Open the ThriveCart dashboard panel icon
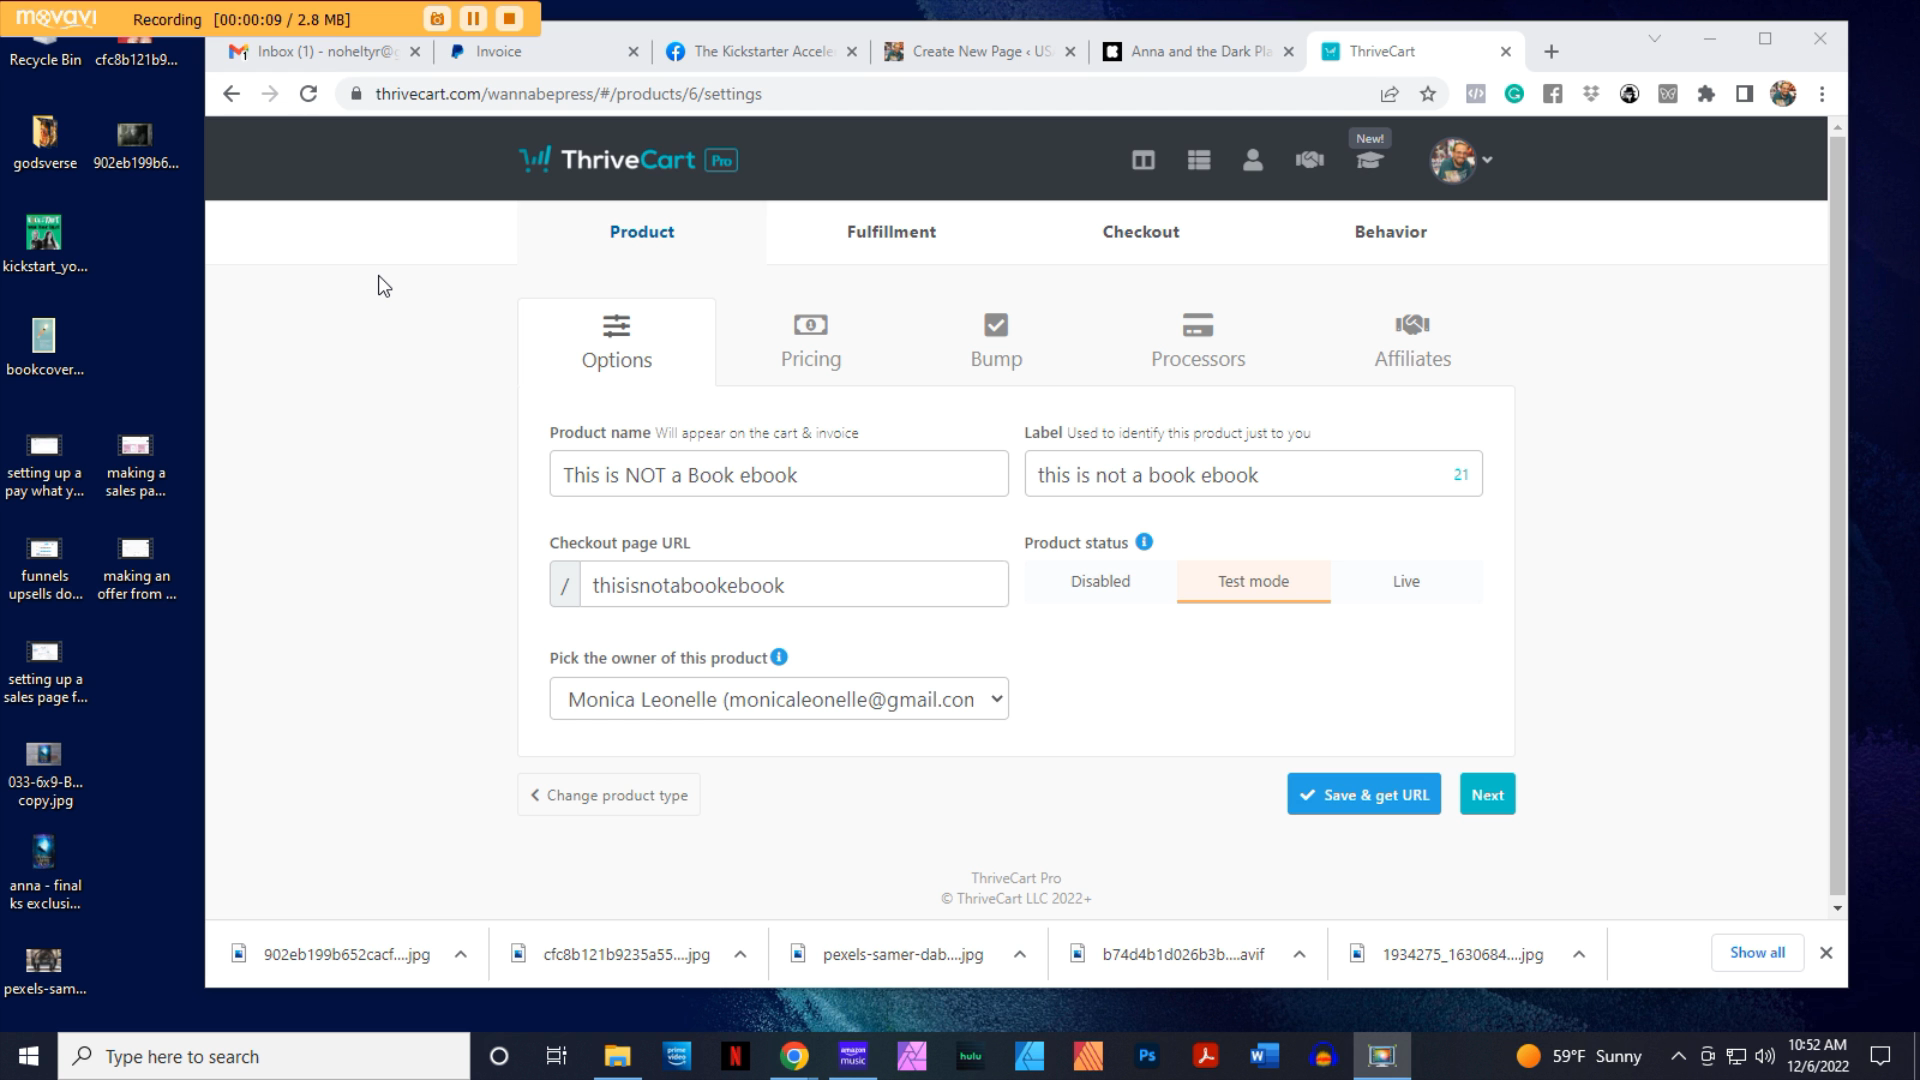Image resolution: width=1920 pixels, height=1080 pixels. 1143,159
